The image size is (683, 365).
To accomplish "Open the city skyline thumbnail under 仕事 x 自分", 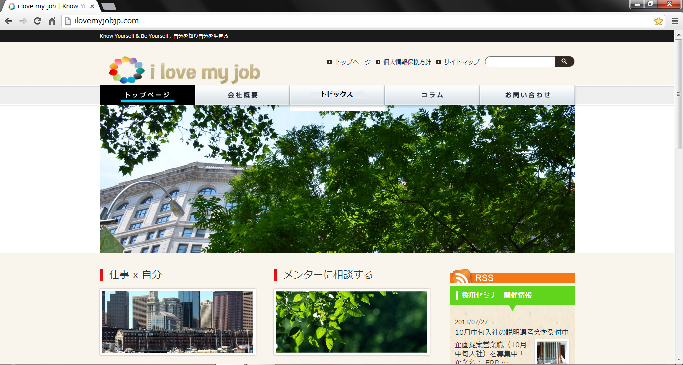I will [178, 322].
